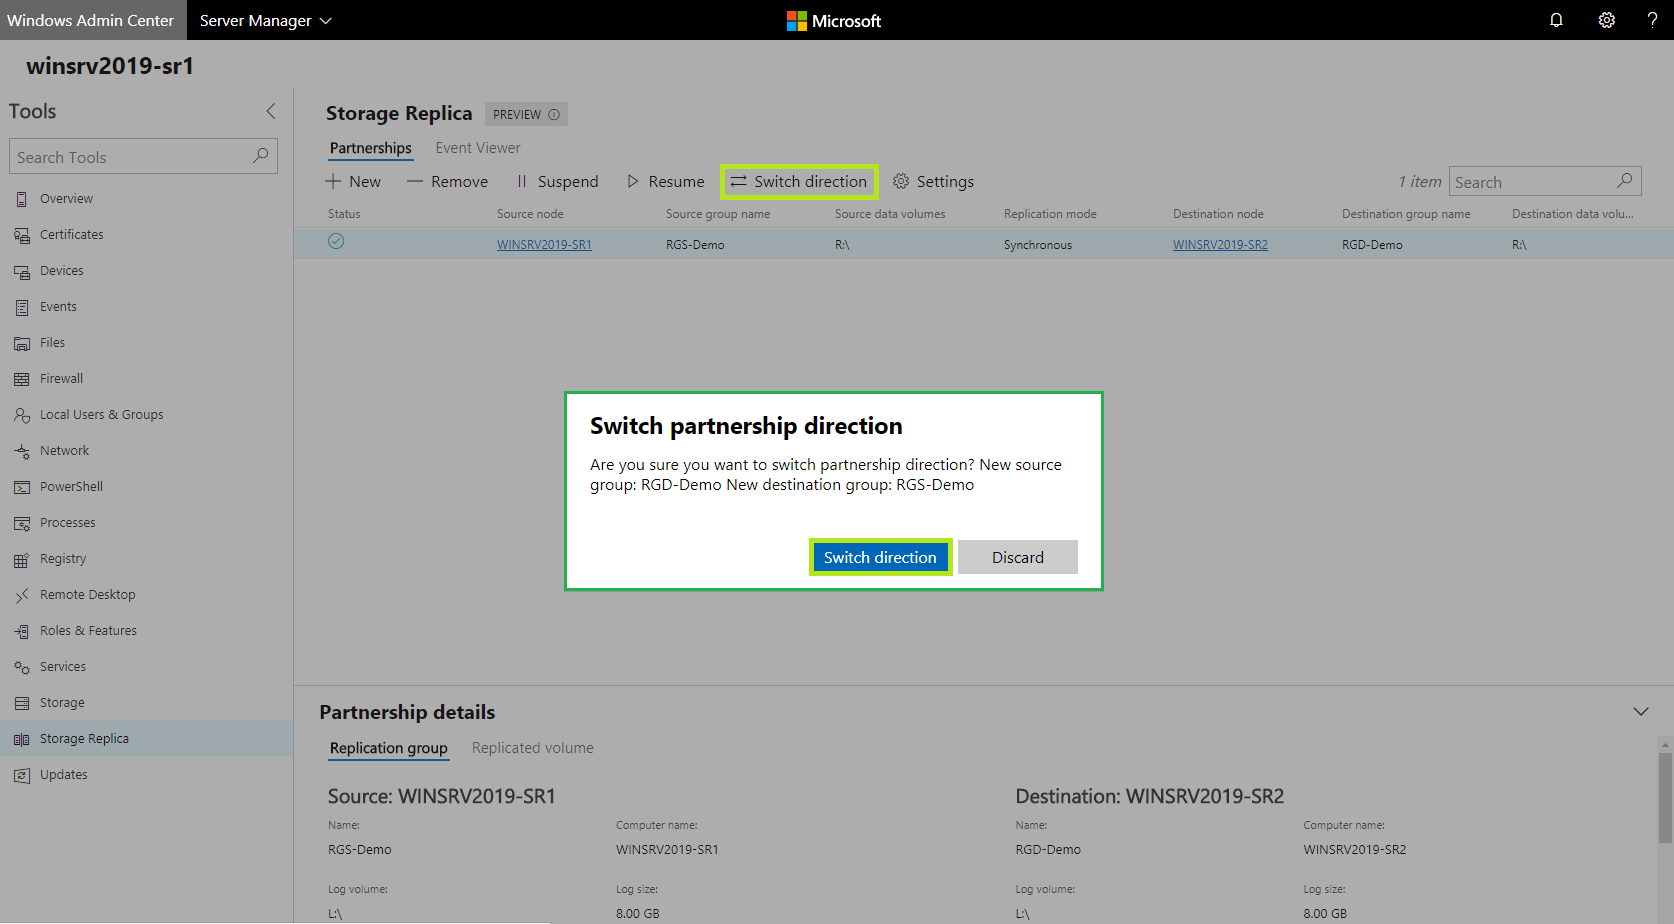Viewport: 1674px width, 924px height.
Task: Sort by Source node column header
Action: (530, 214)
